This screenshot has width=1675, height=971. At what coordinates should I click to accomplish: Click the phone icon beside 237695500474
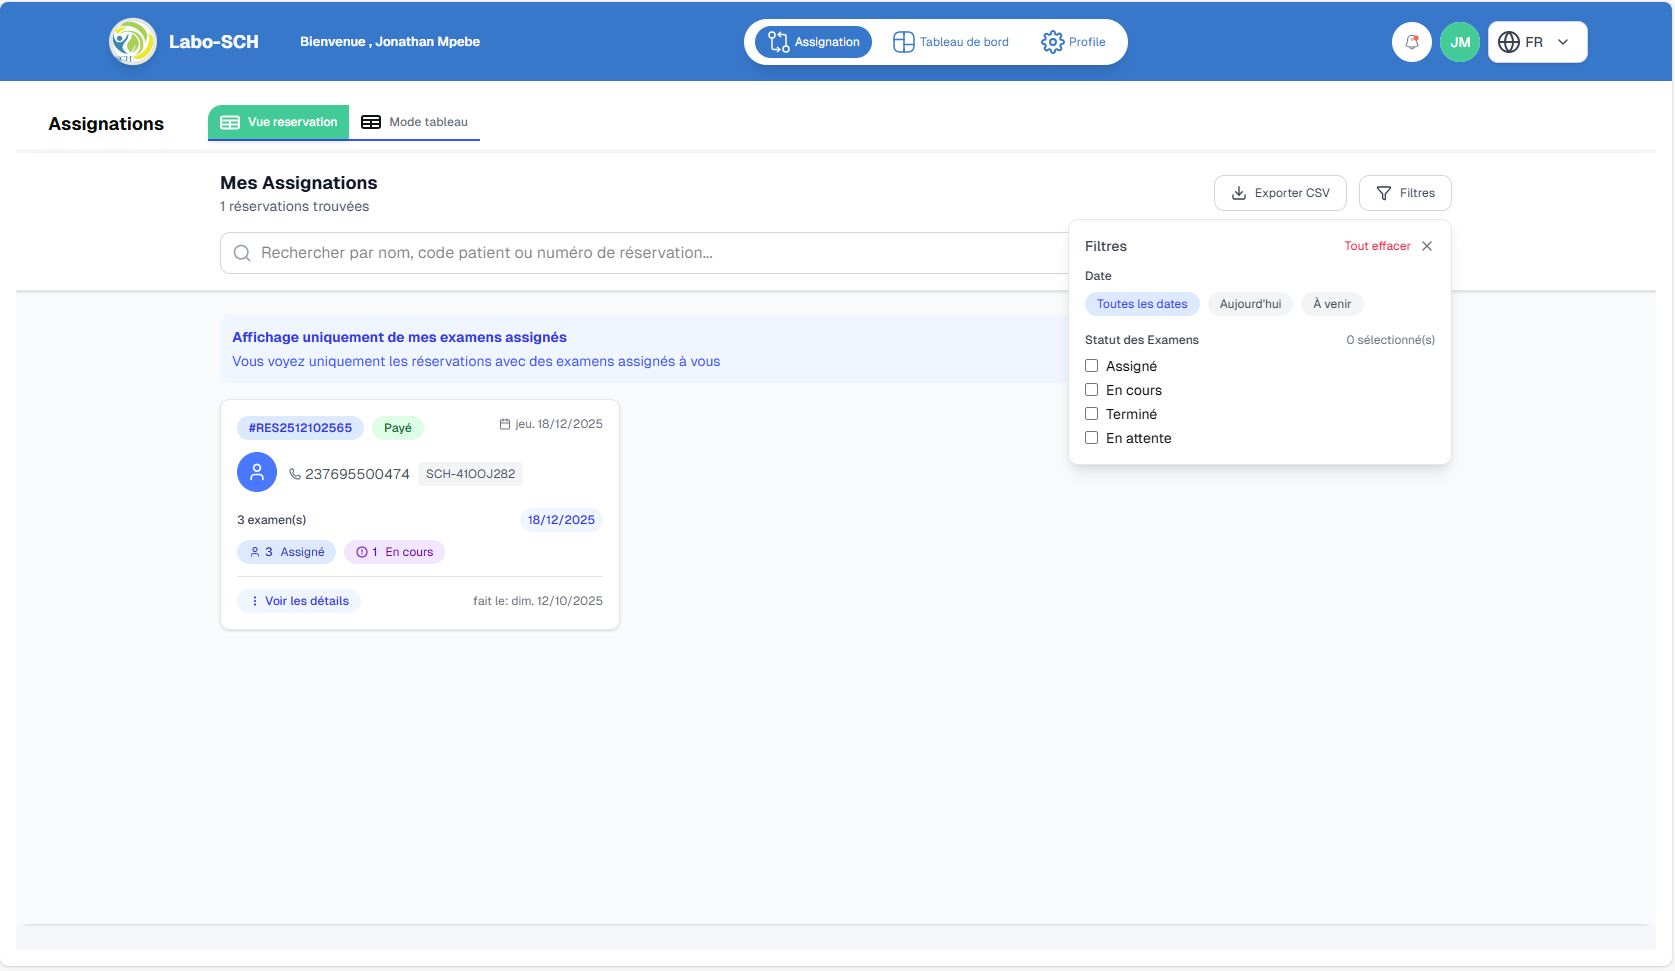295,474
